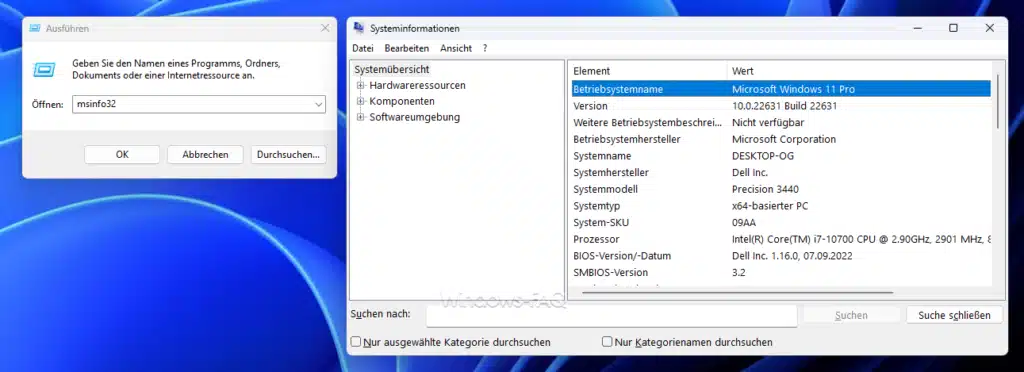Select Systemübersicht in the tree
Viewport: 1024px width, 372px height.
pyautogui.click(x=392, y=69)
